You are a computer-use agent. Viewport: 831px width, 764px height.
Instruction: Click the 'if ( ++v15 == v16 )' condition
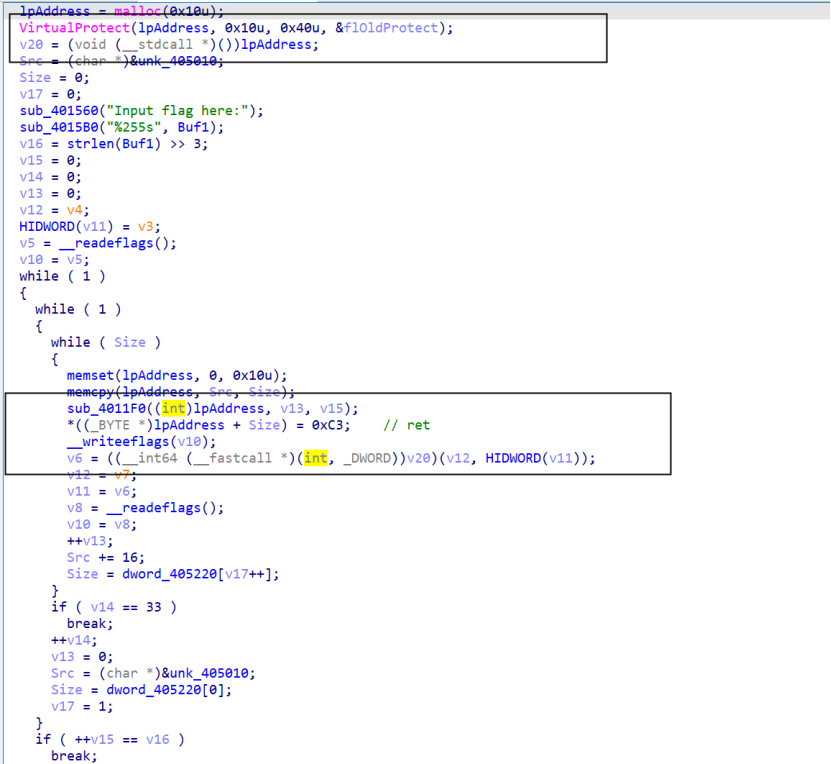tap(110, 740)
